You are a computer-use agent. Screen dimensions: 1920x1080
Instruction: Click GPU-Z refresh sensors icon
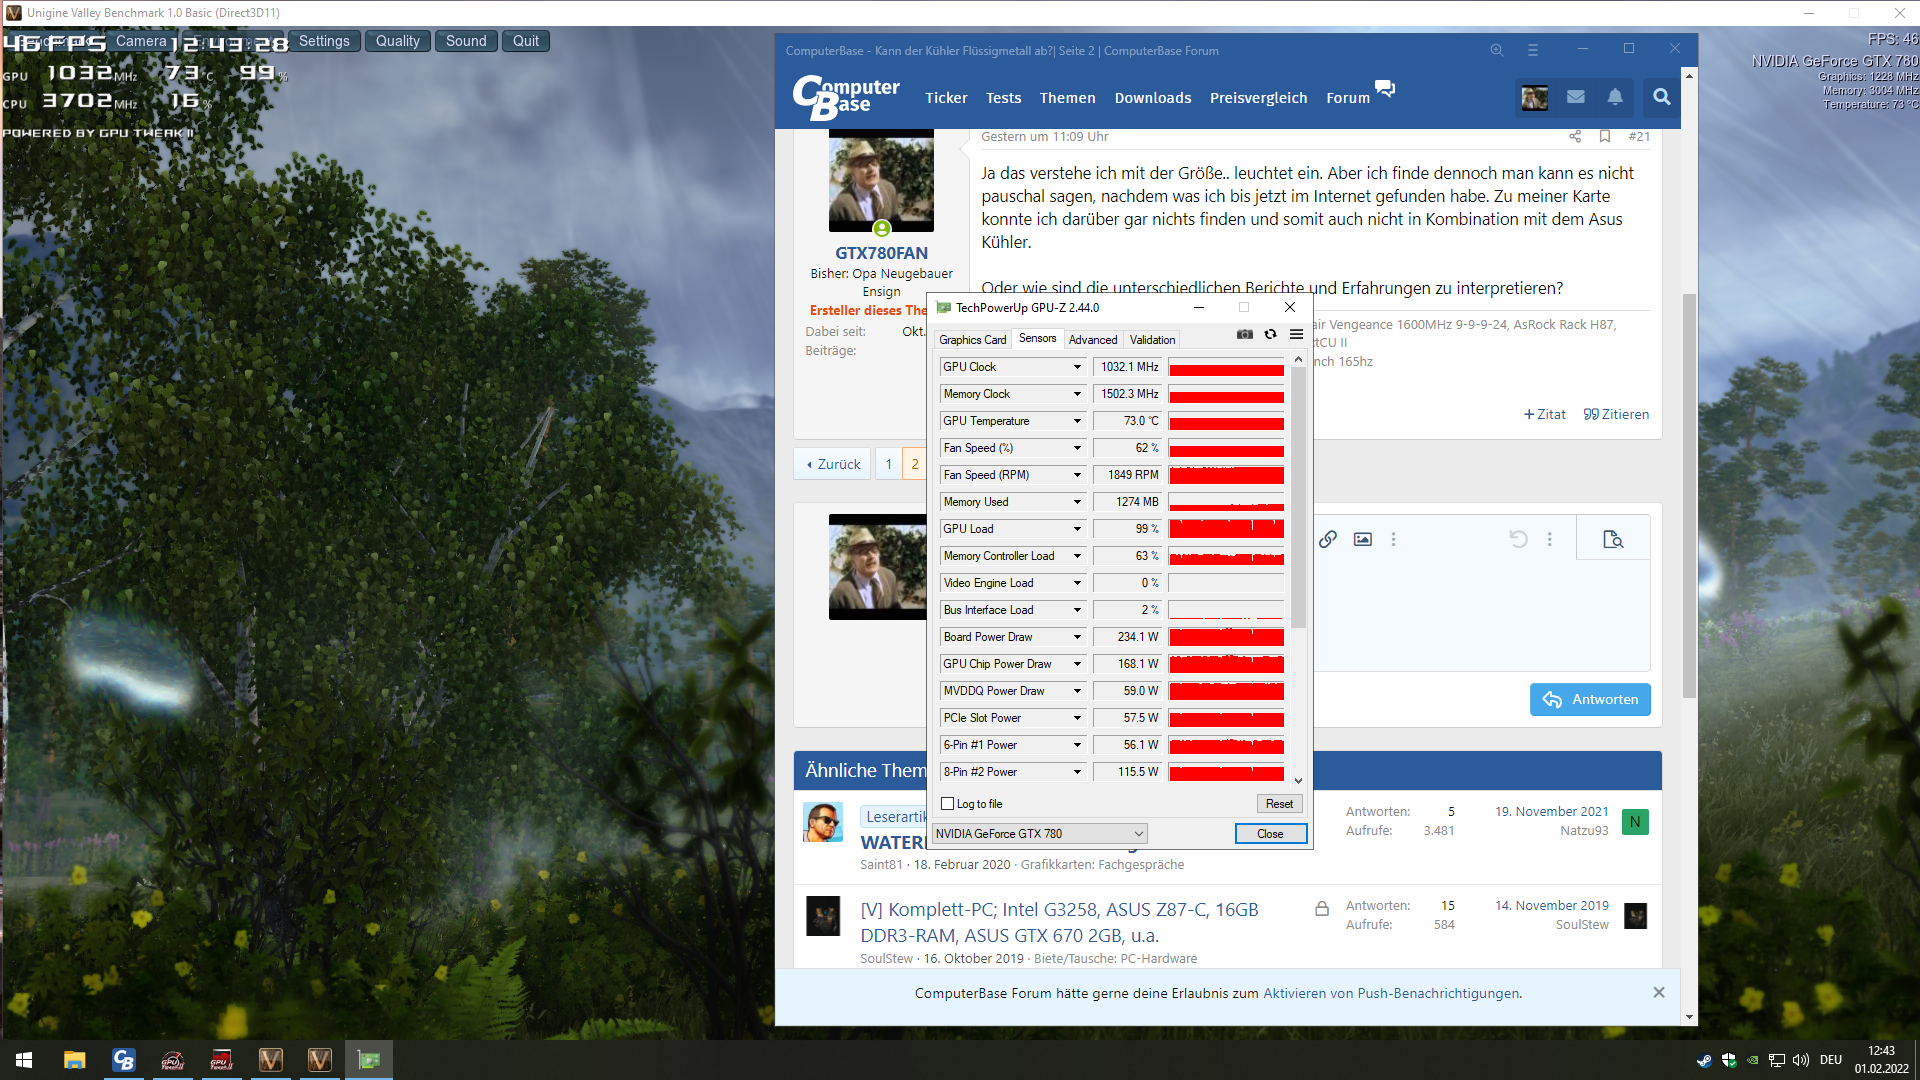tap(1270, 335)
